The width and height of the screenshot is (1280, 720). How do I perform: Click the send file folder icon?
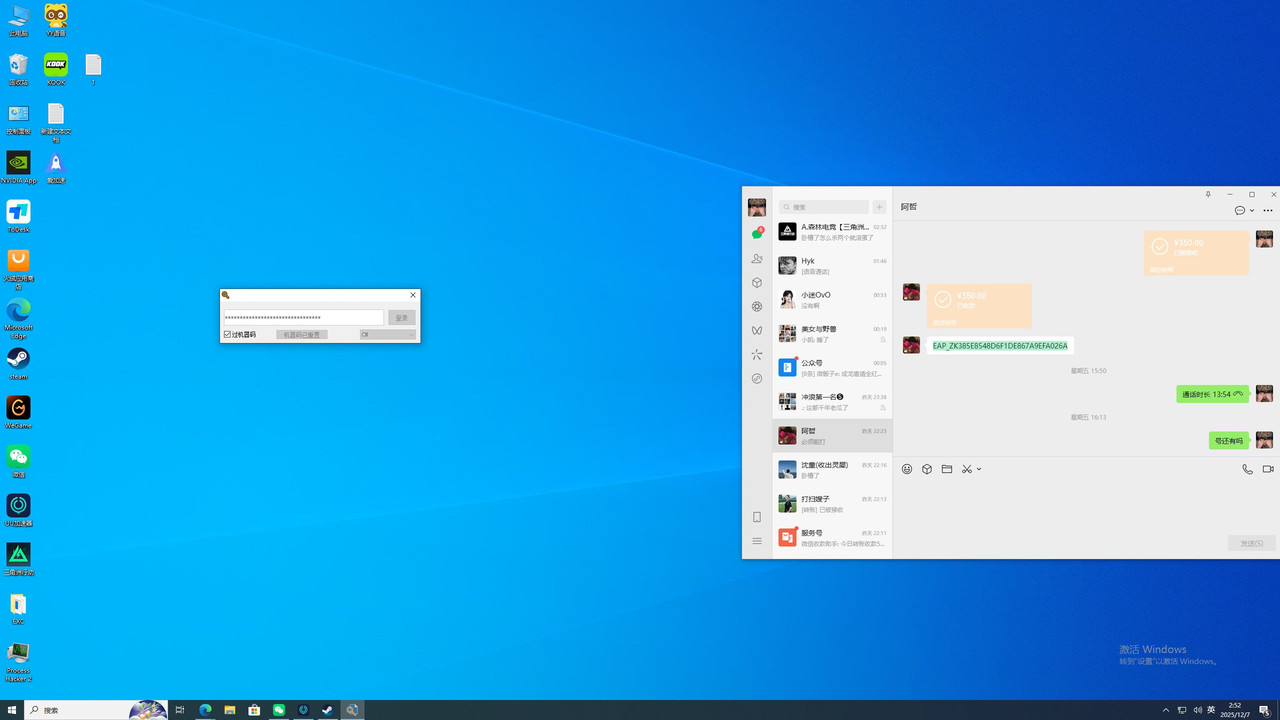pyautogui.click(x=947, y=469)
